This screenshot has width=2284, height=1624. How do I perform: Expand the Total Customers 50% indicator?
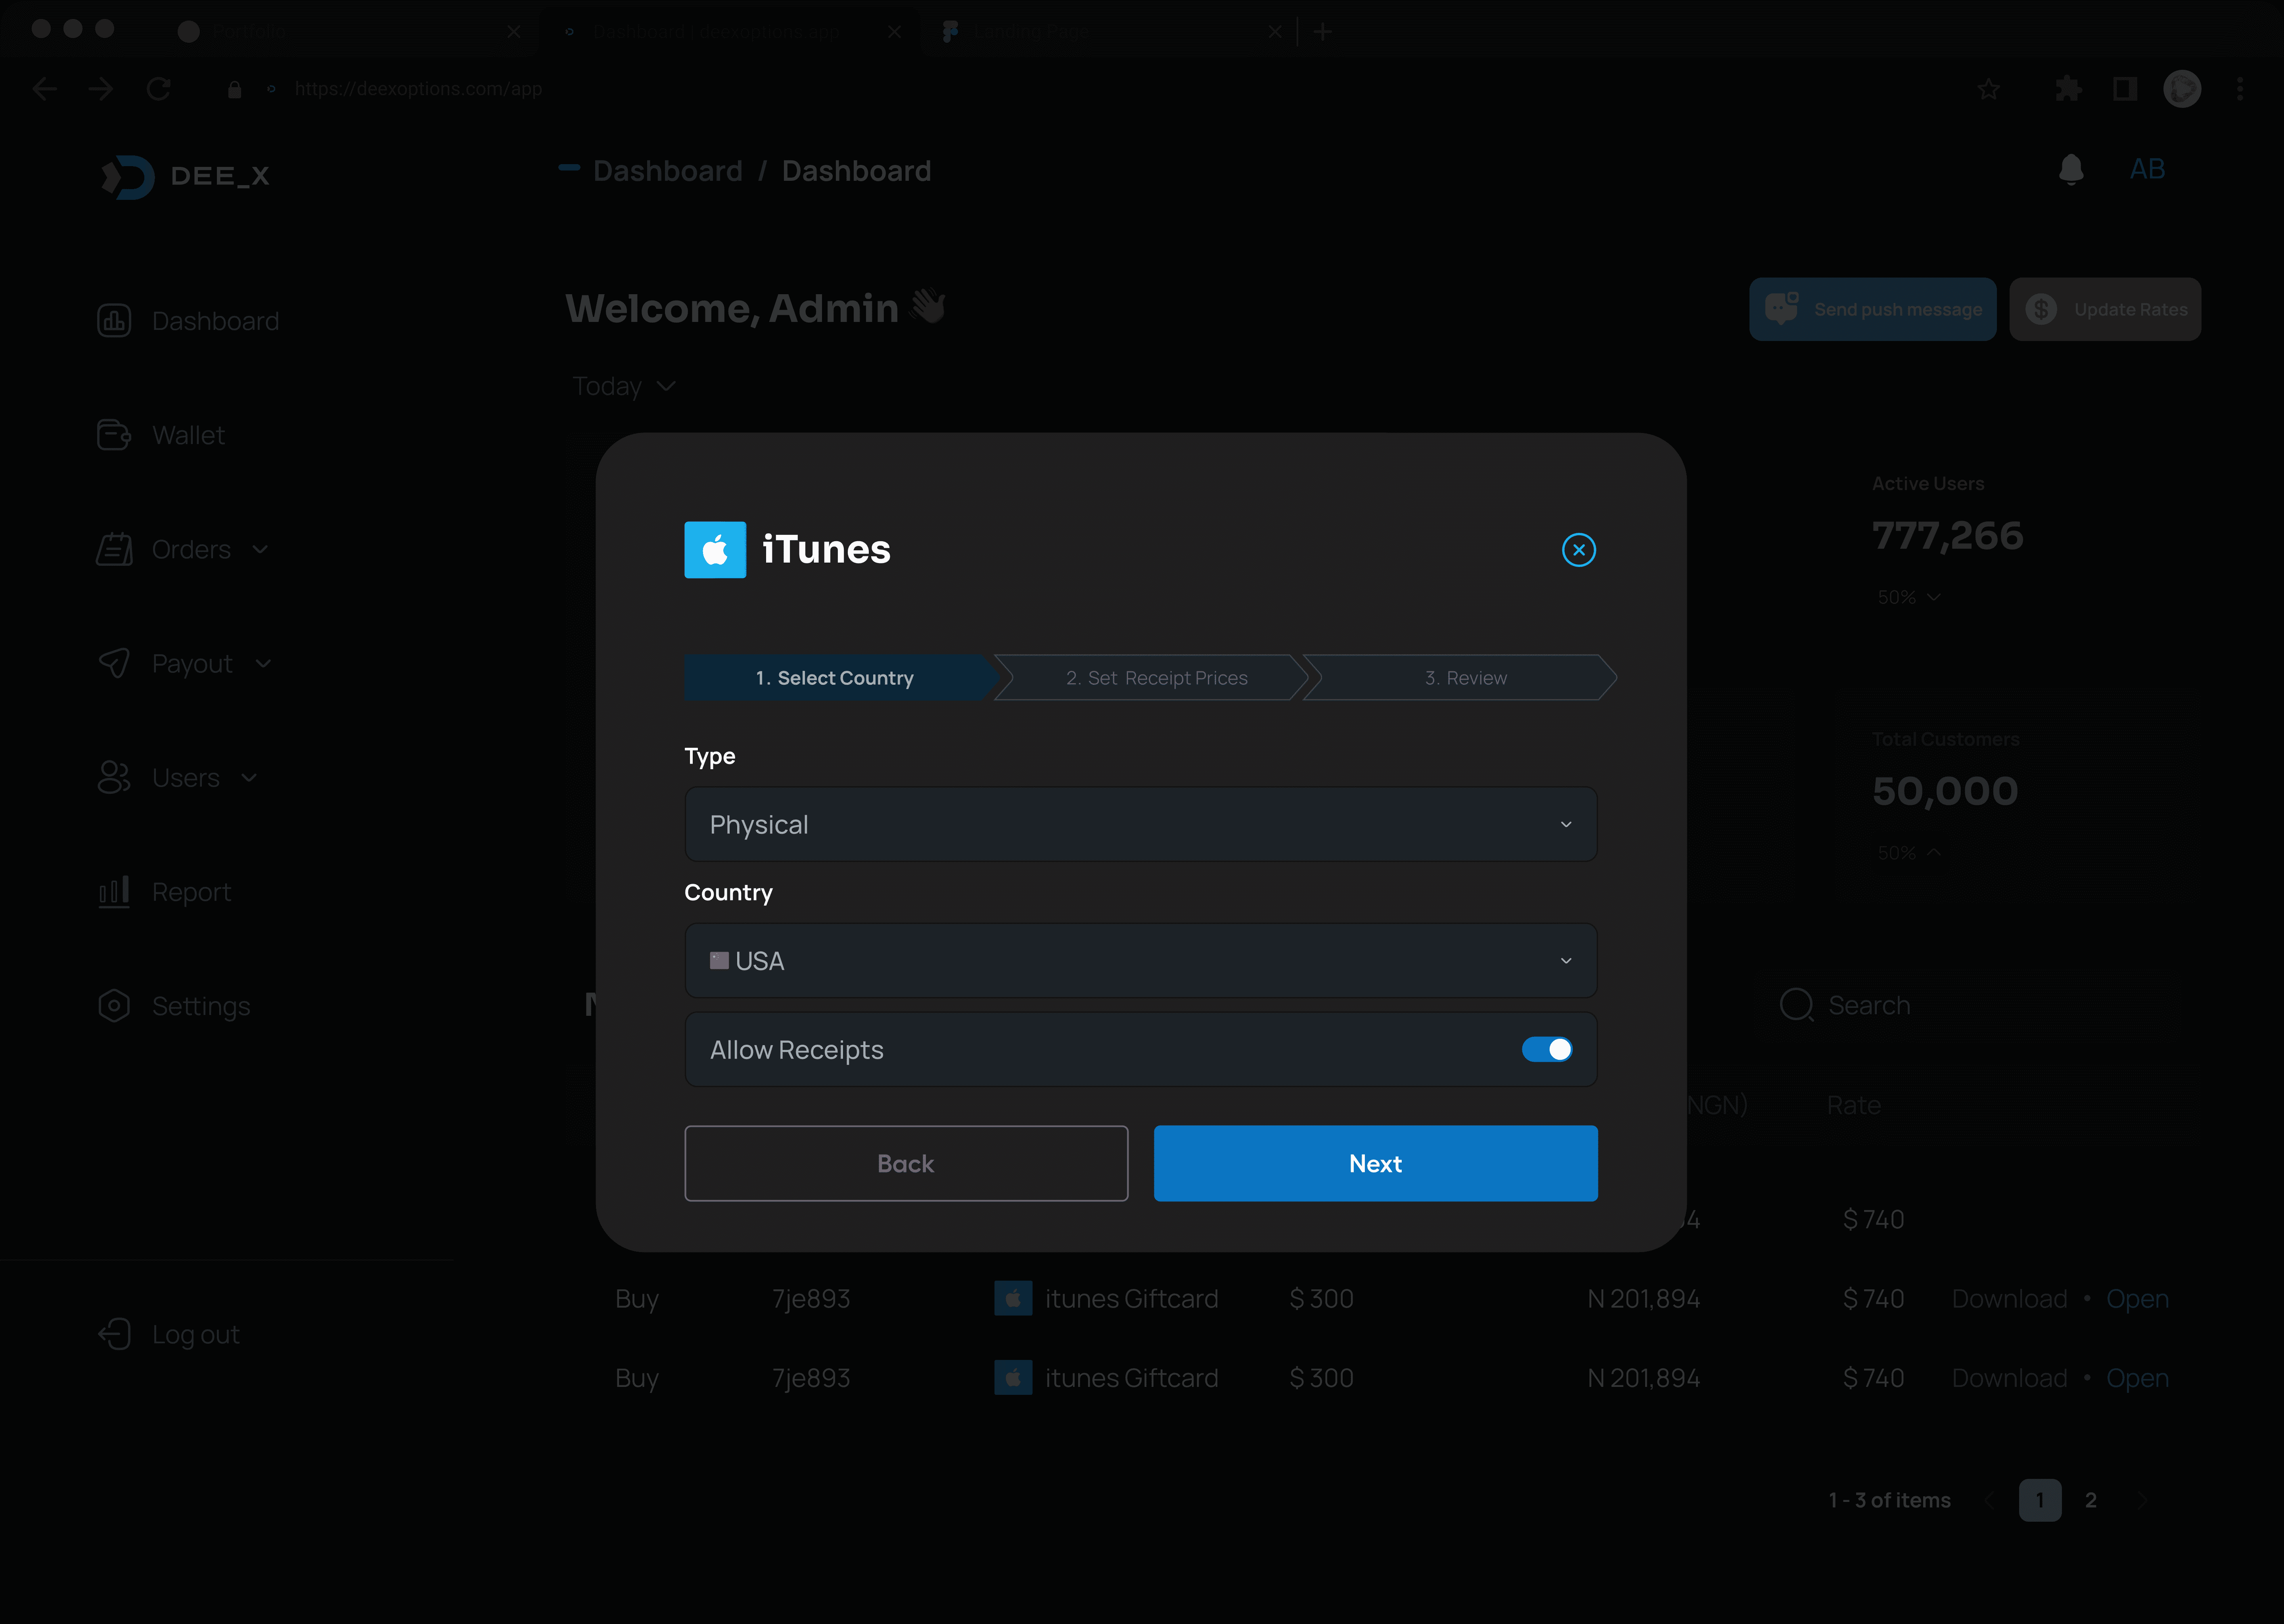[x=1908, y=853]
